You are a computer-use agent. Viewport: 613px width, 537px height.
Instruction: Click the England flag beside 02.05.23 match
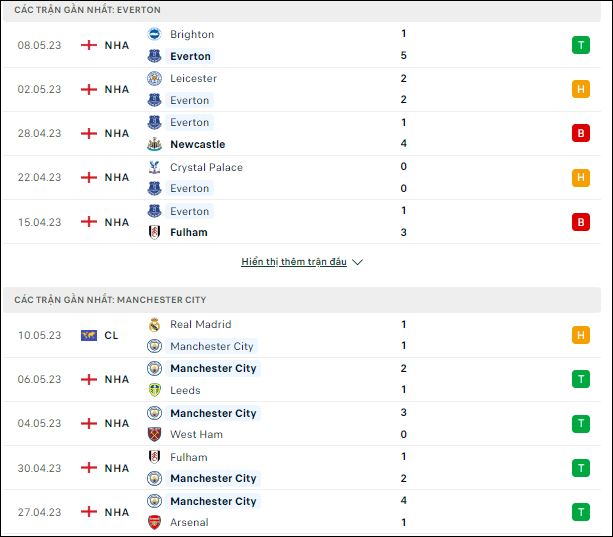(89, 89)
